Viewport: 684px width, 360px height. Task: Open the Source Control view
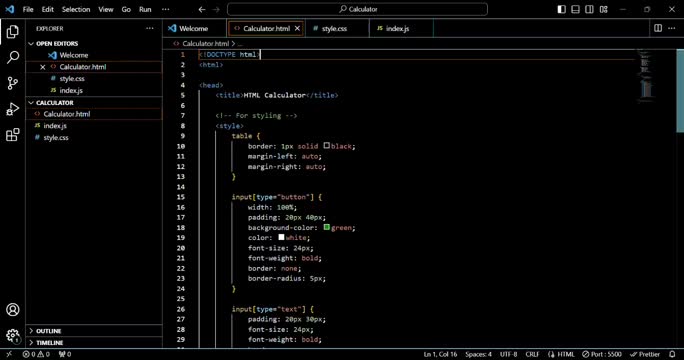click(x=13, y=83)
